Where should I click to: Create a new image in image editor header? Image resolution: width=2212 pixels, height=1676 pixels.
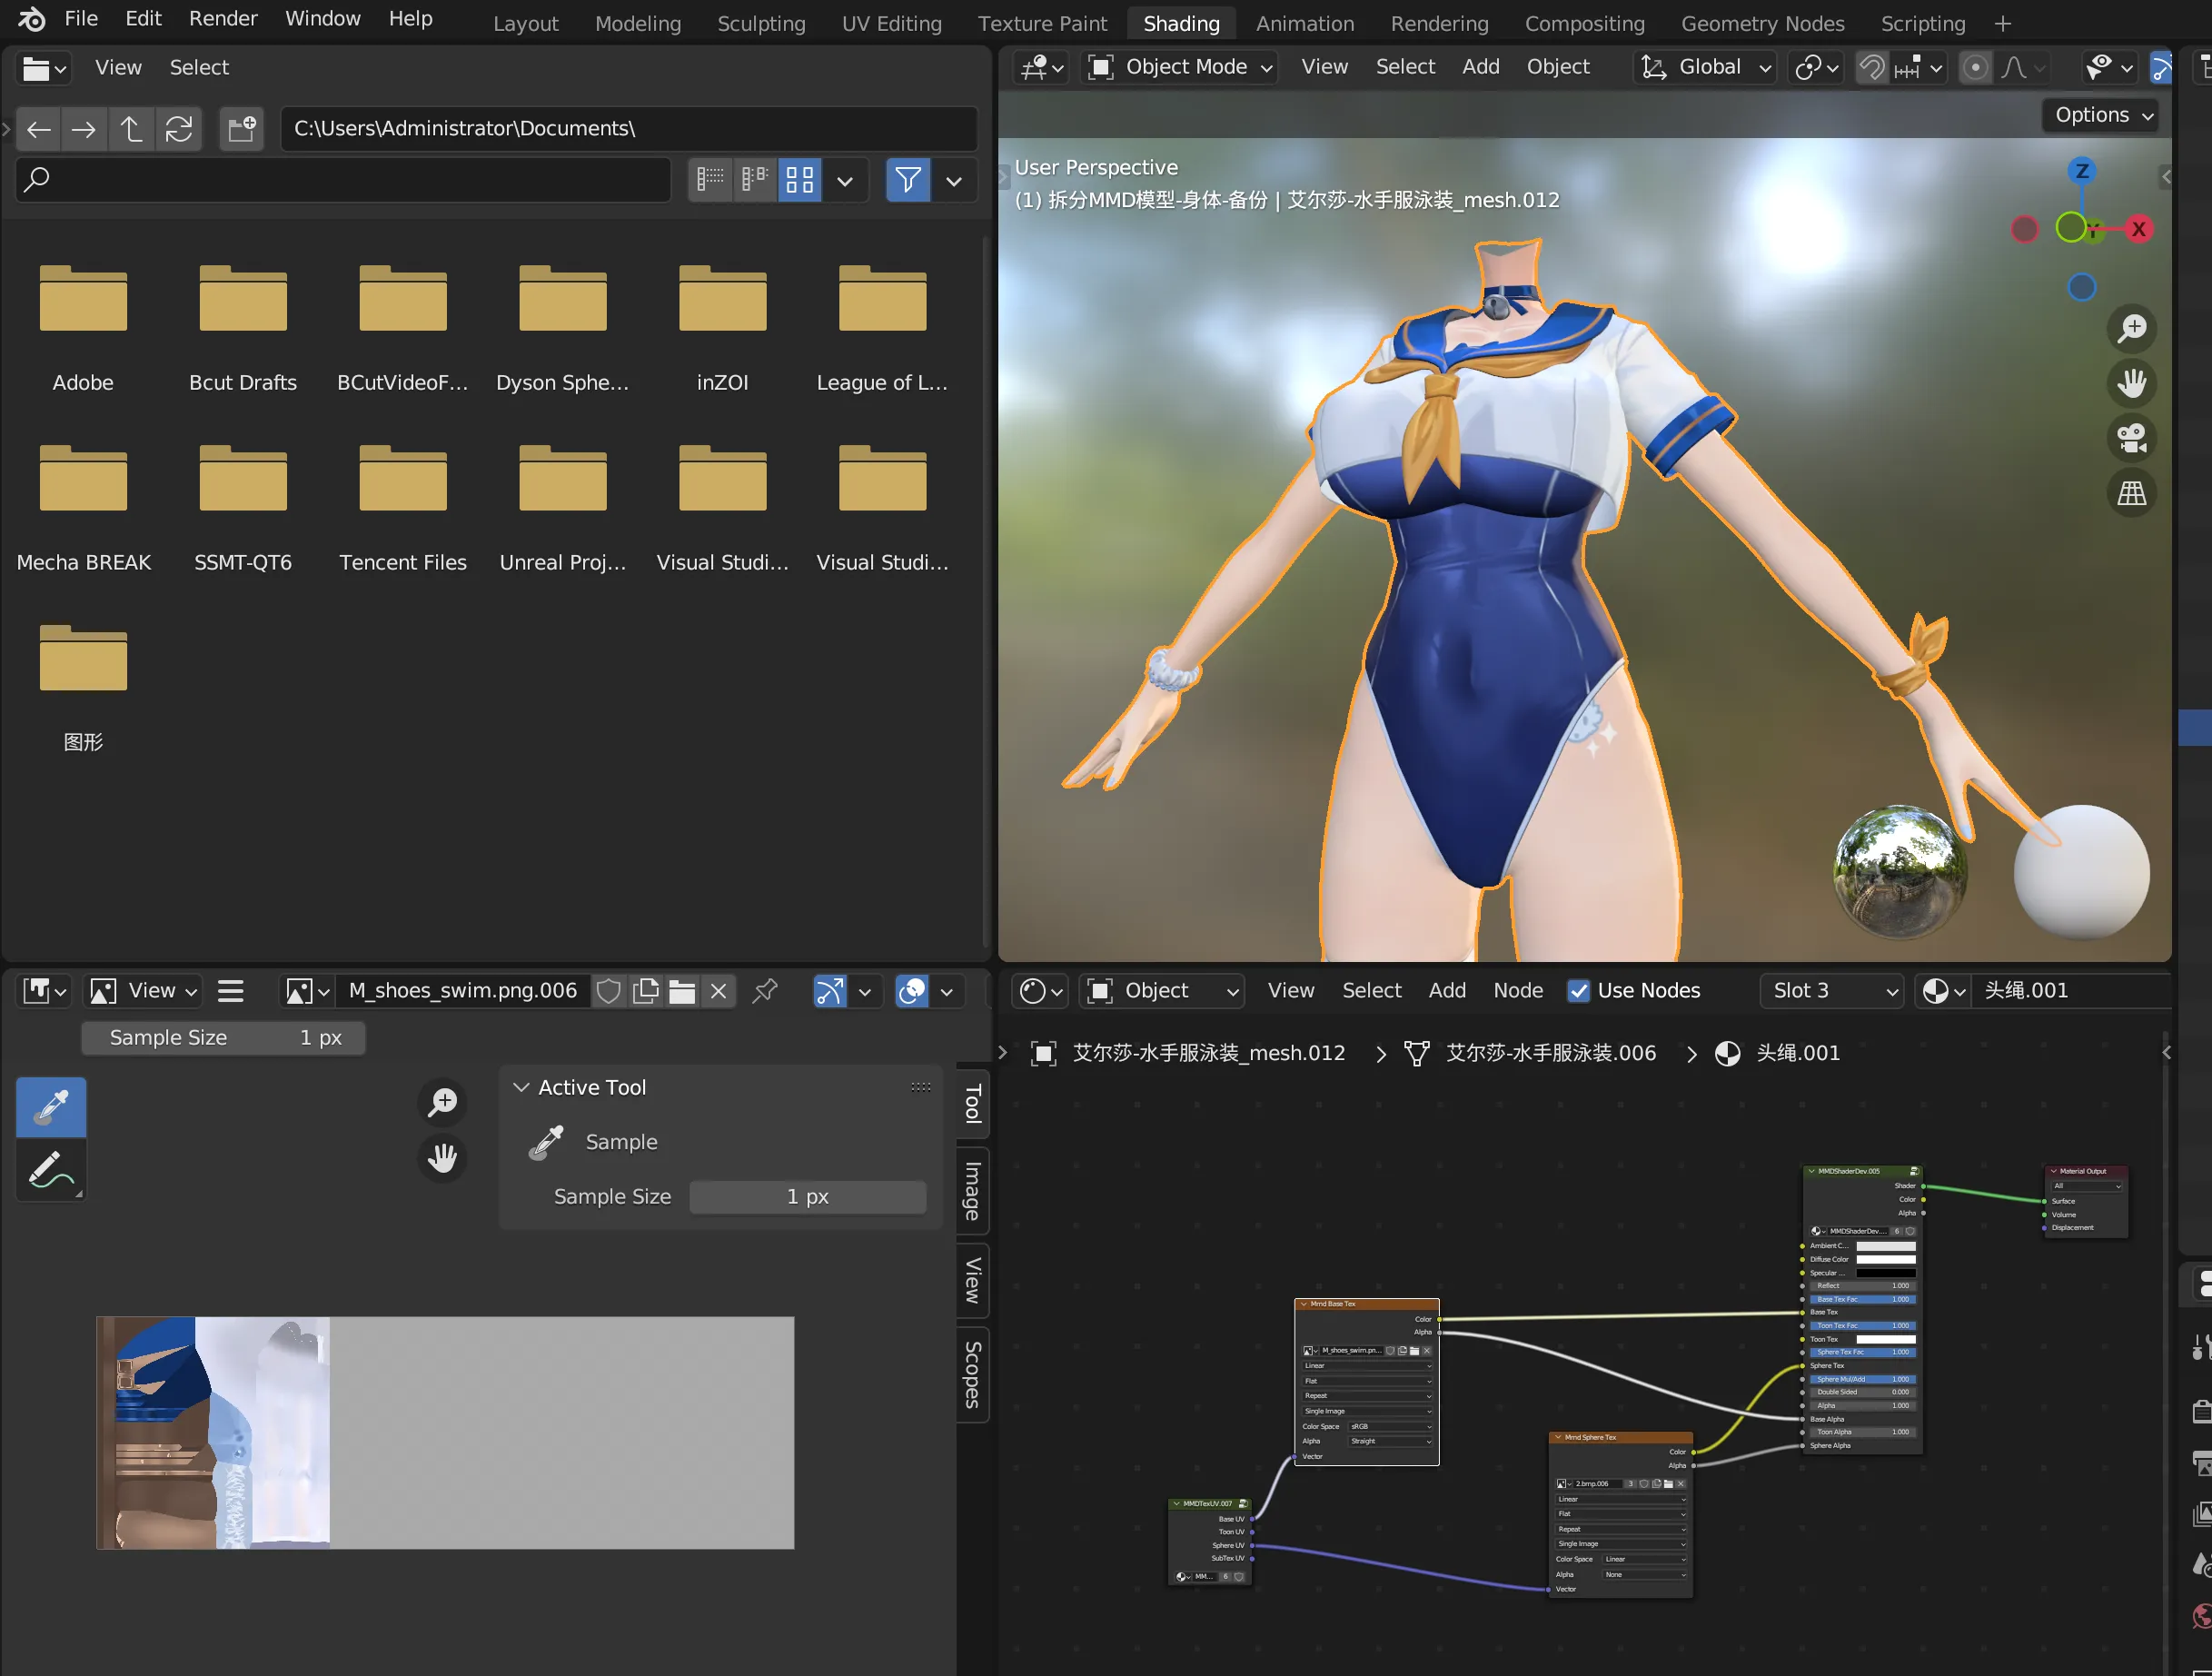point(646,991)
